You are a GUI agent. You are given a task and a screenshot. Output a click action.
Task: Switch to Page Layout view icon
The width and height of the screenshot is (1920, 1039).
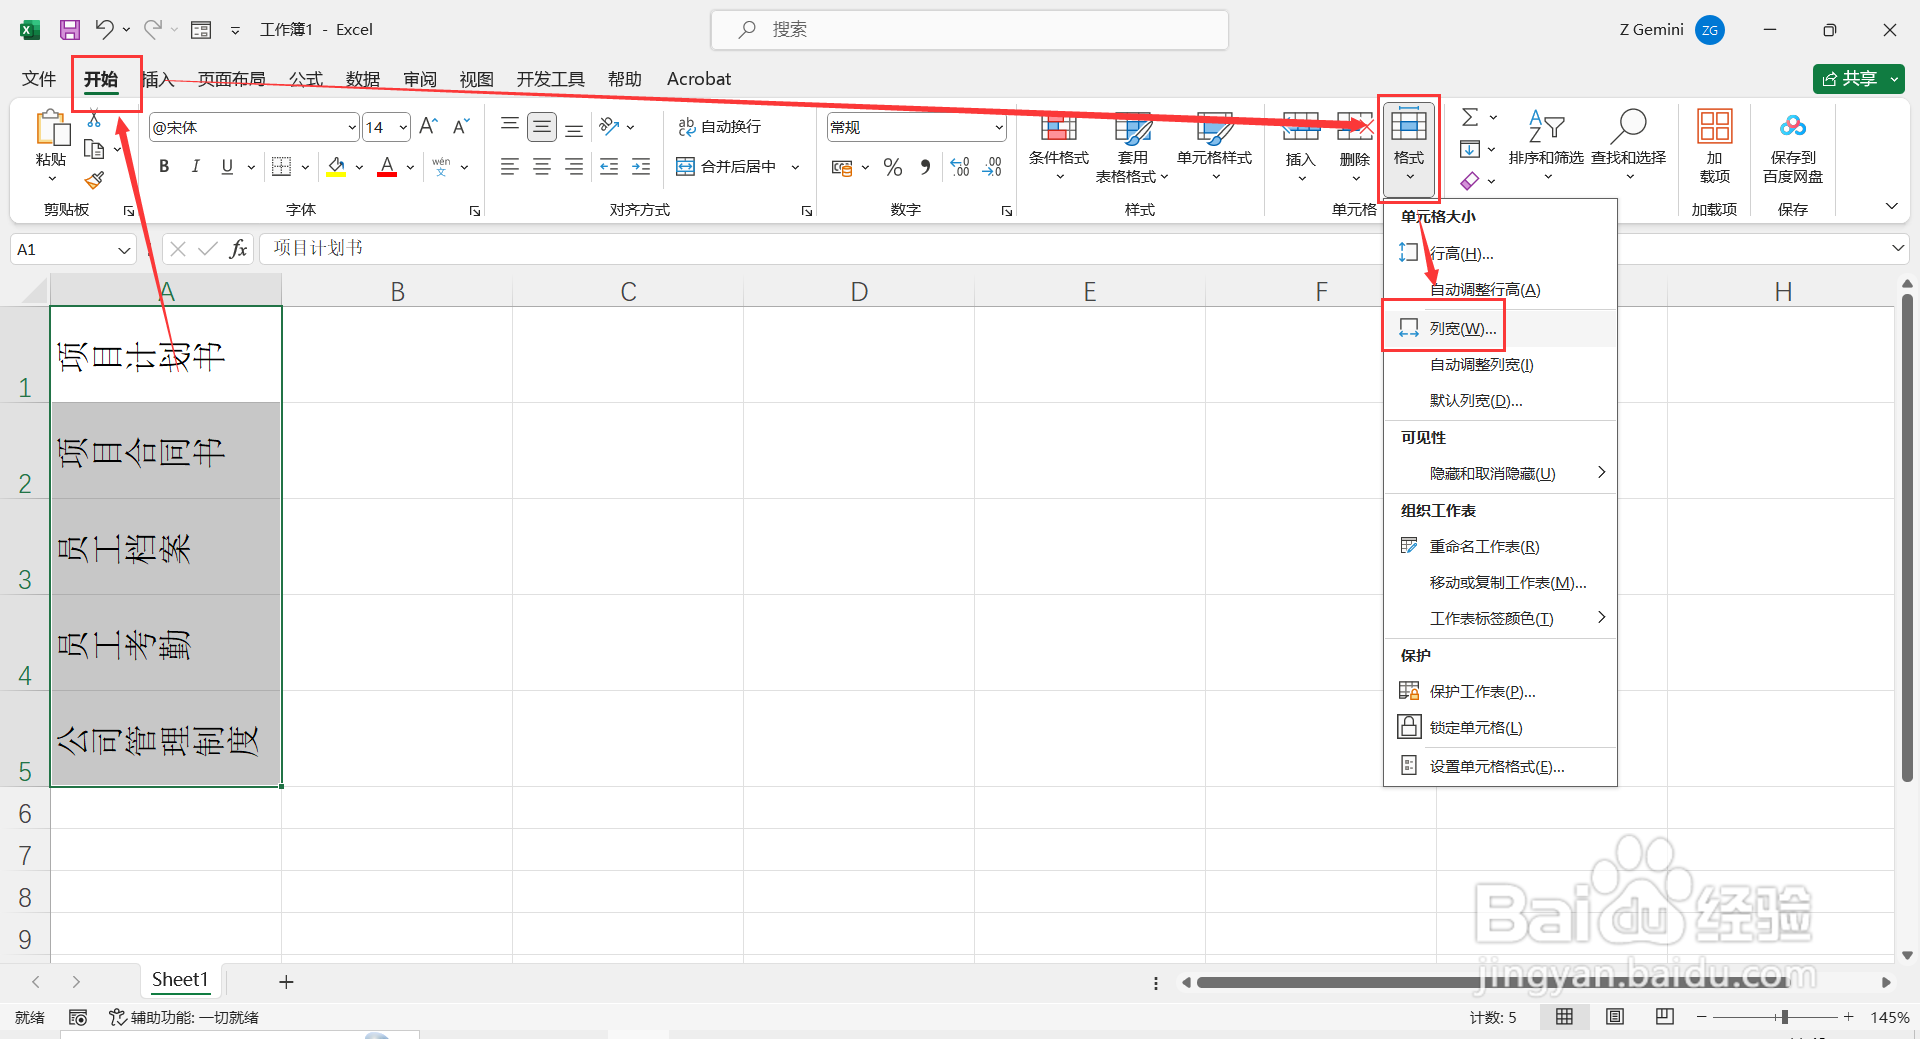click(1615, 1017)
